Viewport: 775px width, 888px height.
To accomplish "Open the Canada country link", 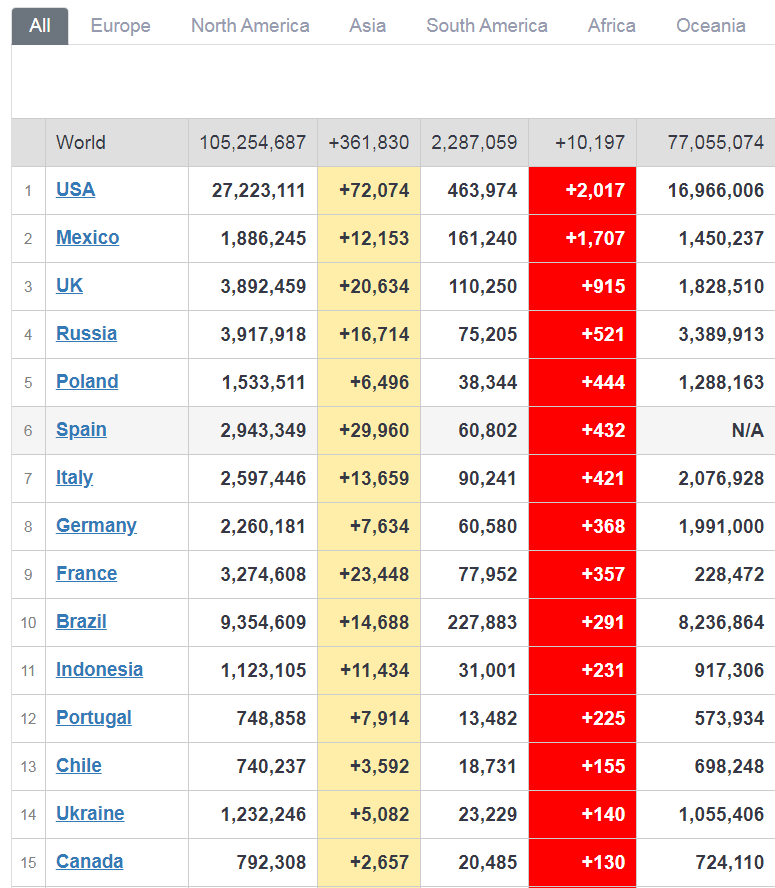I will (90, 862).
